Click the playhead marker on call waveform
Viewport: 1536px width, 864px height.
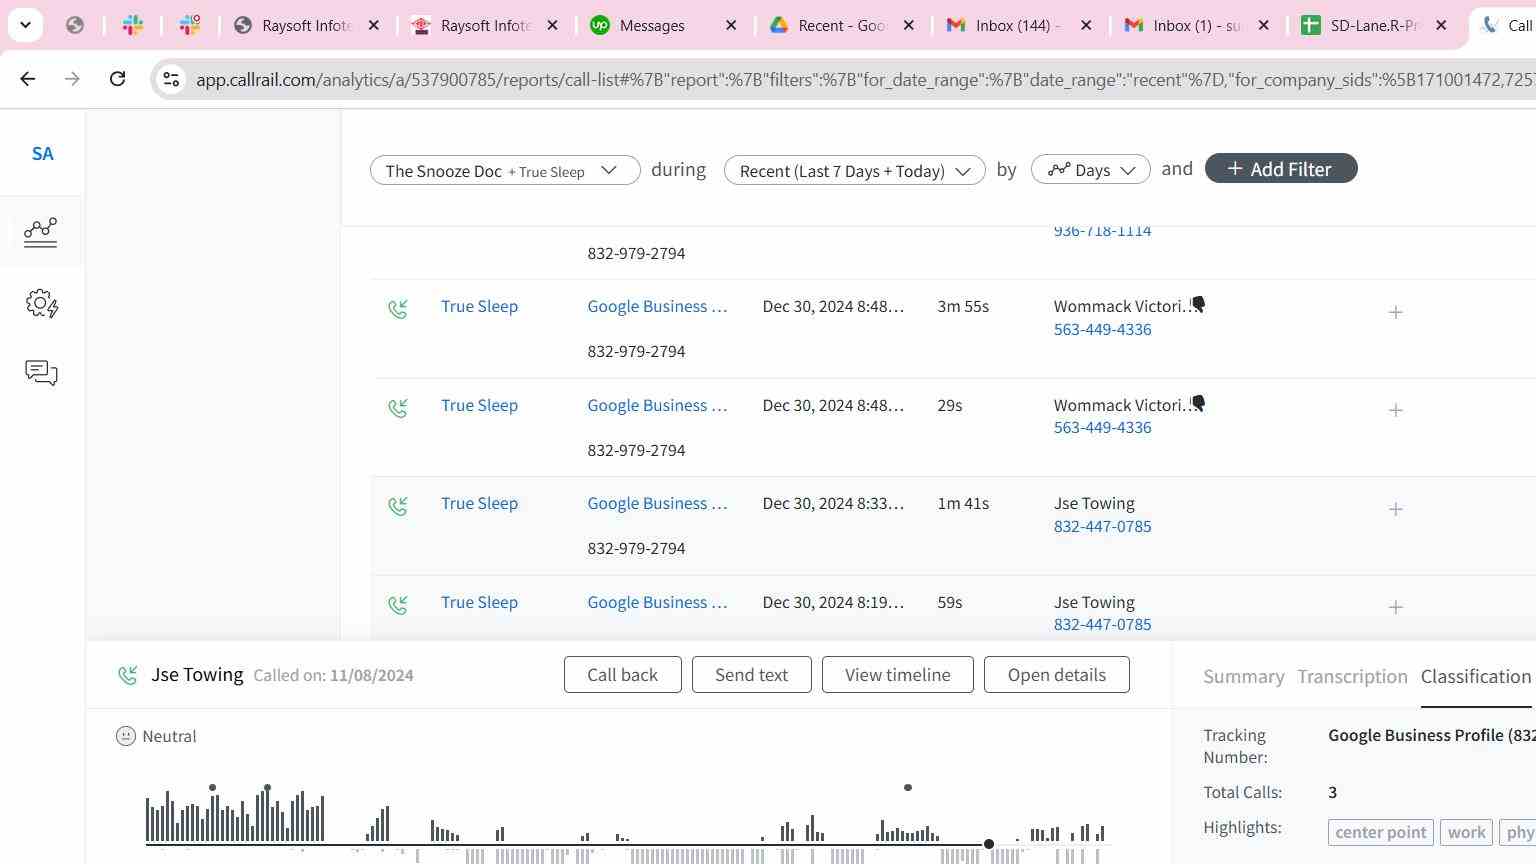(x=989, y=845)
